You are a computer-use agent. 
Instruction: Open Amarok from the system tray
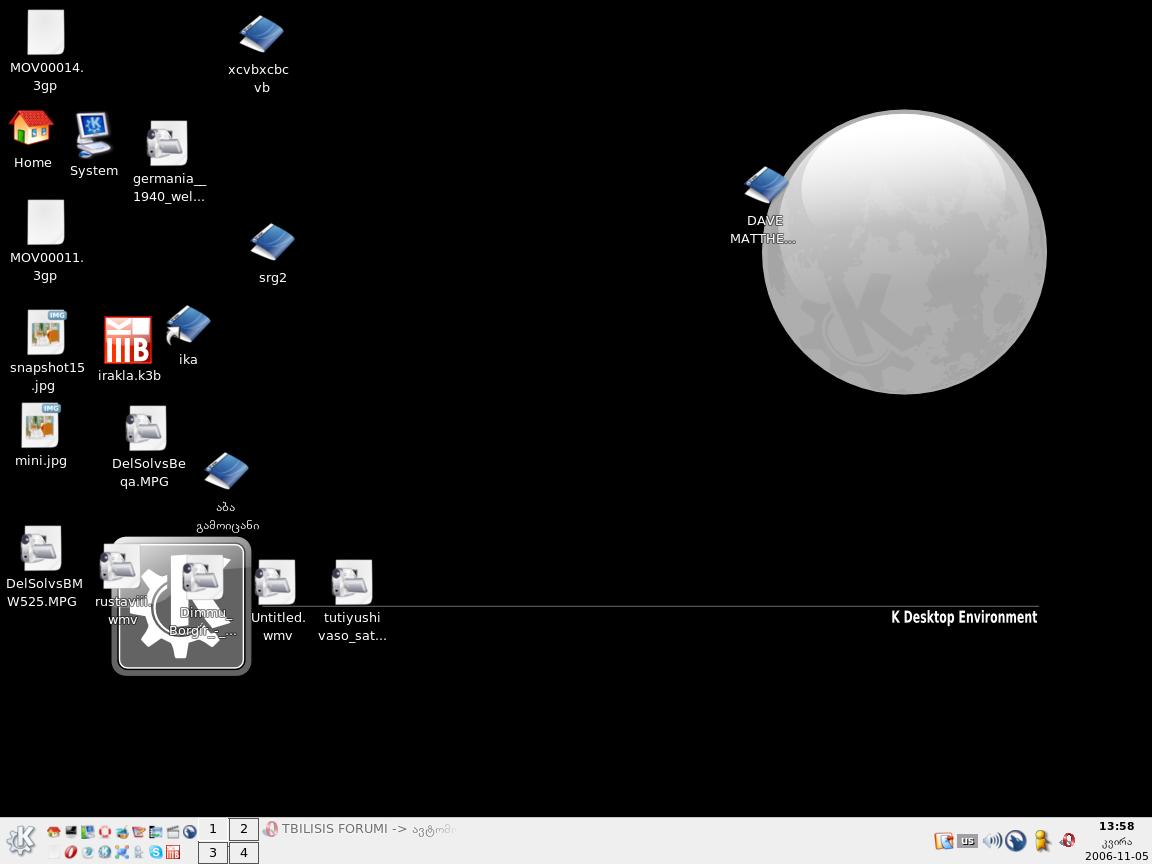(x=1015, y=841)
